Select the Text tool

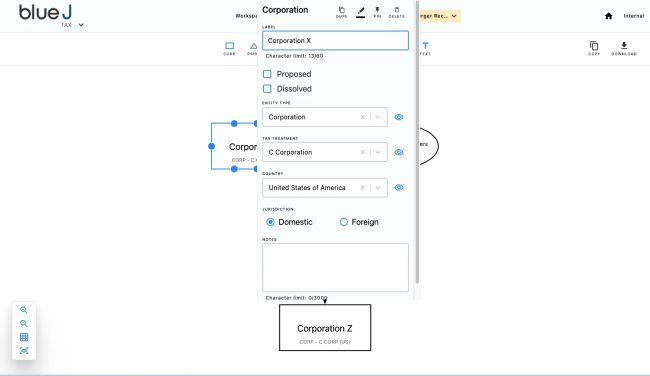425,48
